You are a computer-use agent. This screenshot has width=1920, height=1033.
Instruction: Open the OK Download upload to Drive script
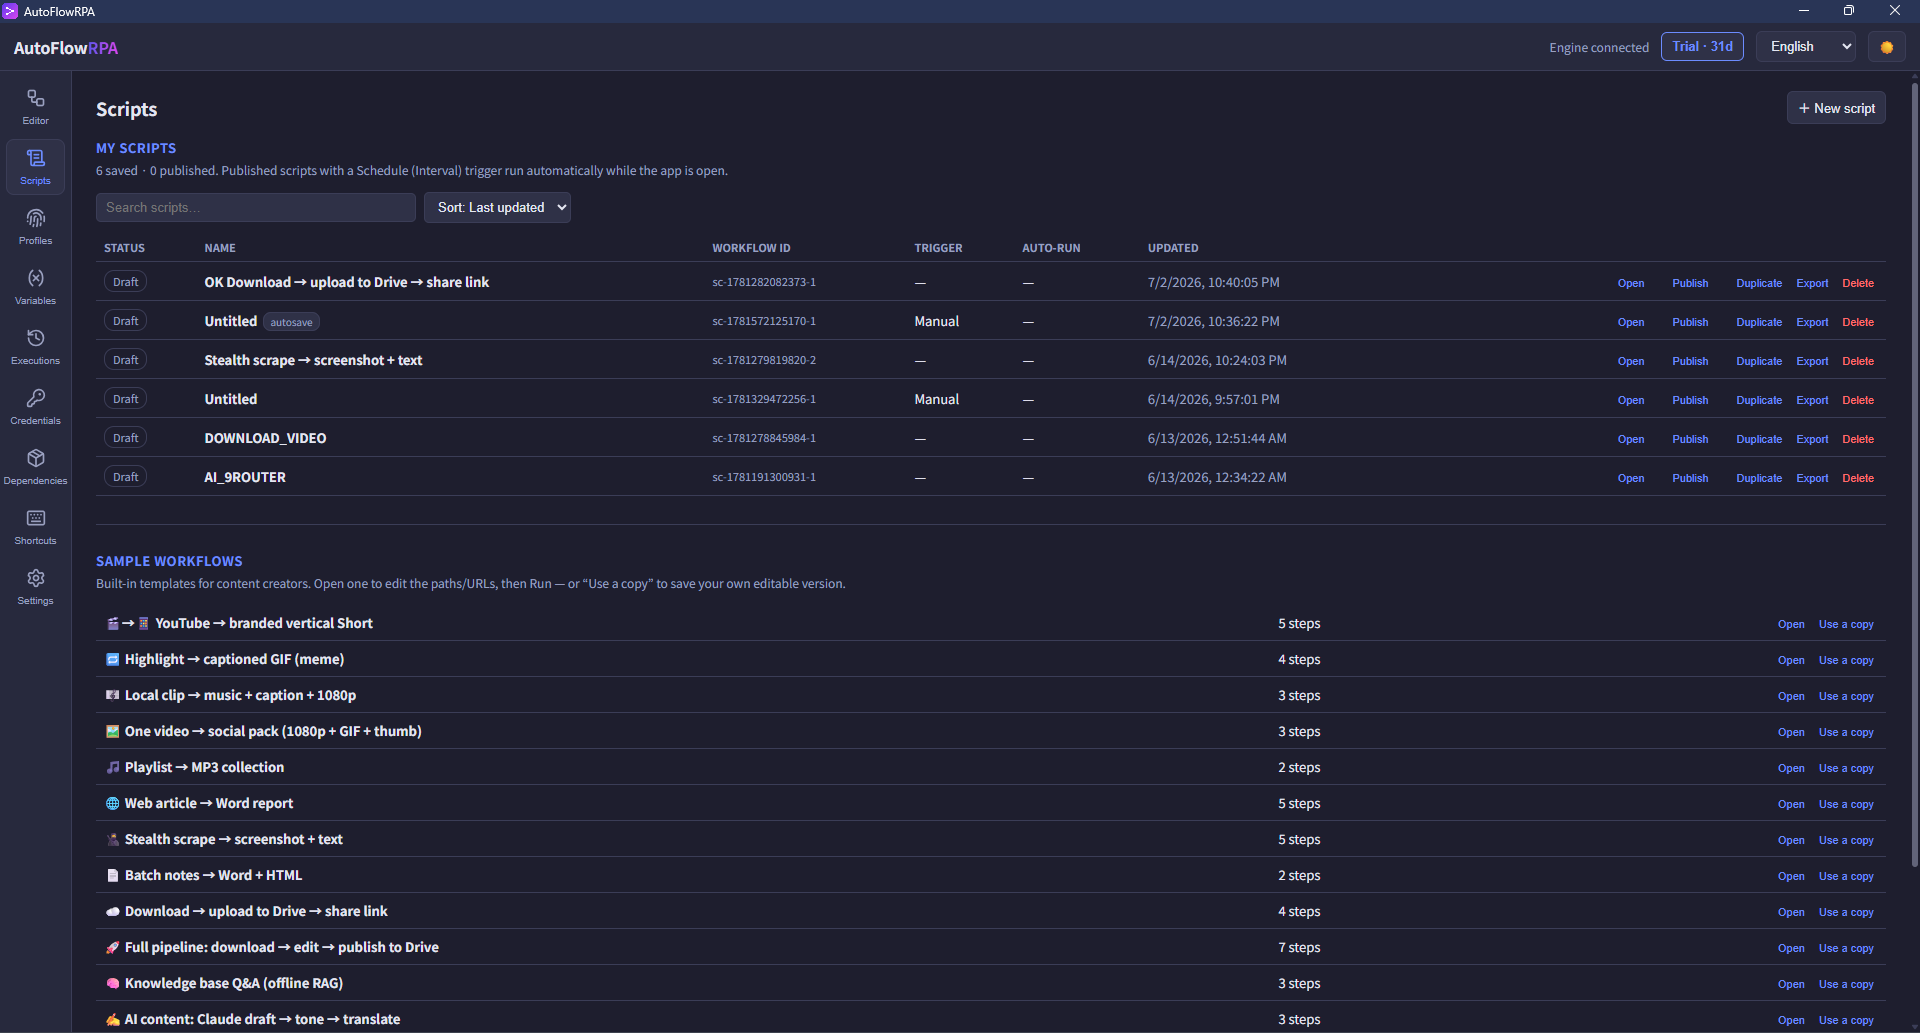[x=1631, y=283]
